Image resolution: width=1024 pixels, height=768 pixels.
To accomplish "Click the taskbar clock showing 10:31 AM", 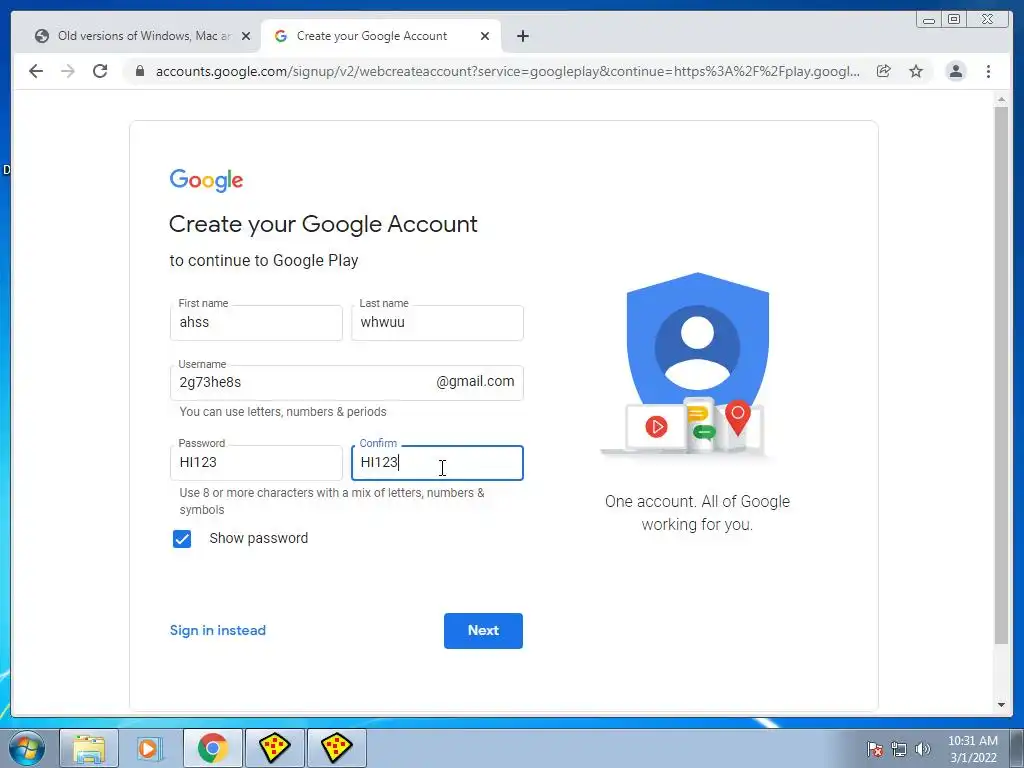I will pos(973,749).
